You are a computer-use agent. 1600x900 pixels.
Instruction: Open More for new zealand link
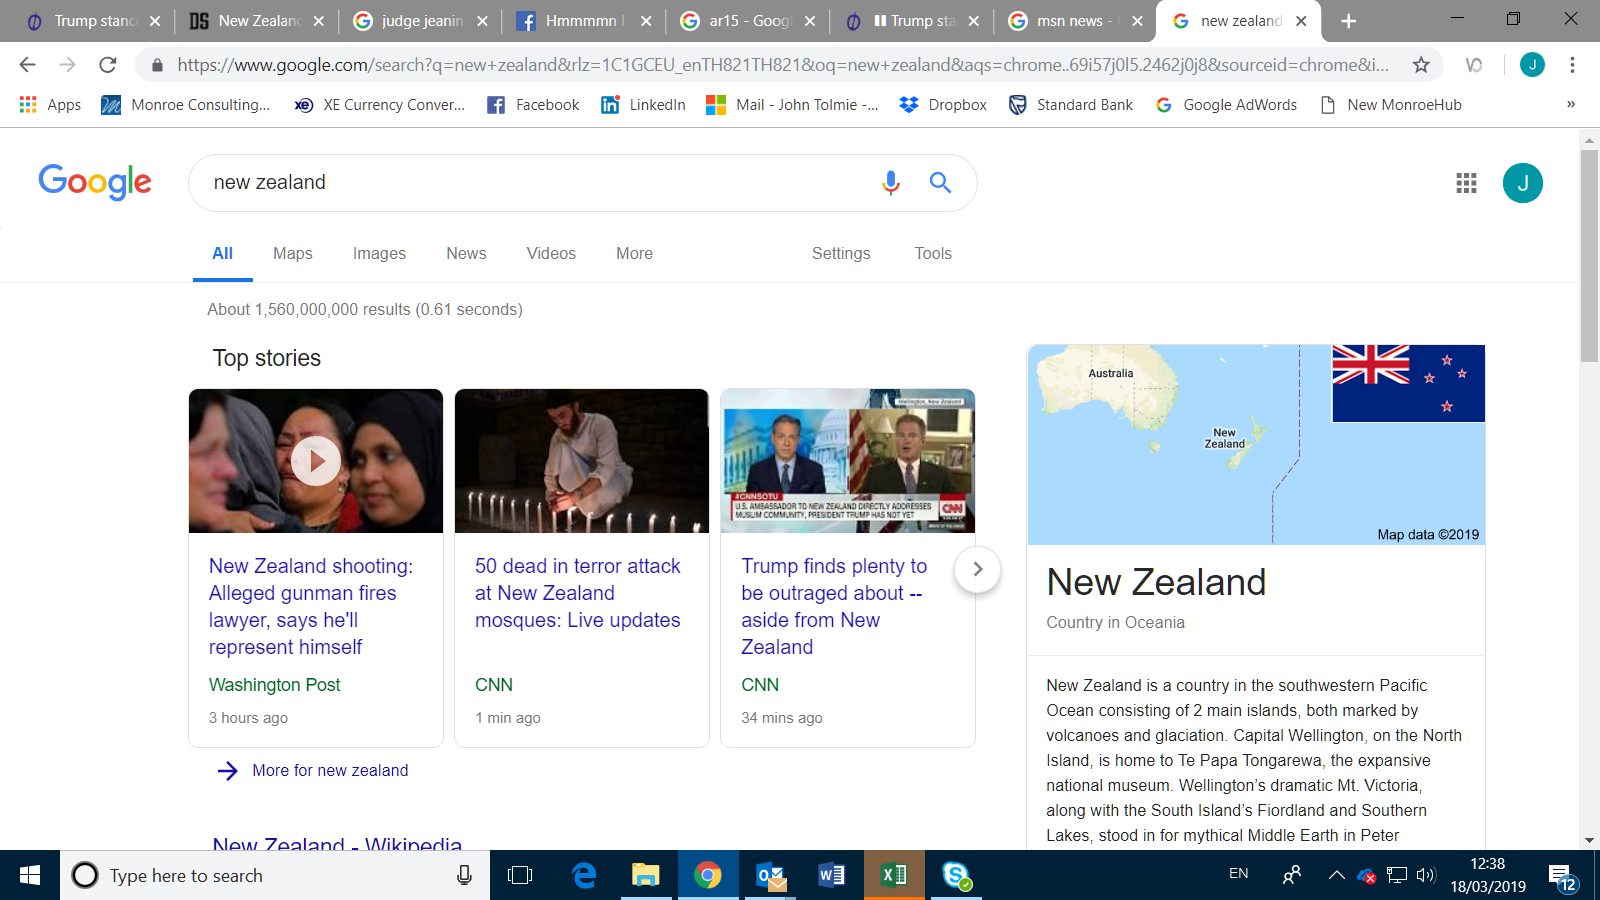pyautogui.click(x=313, y=770)
